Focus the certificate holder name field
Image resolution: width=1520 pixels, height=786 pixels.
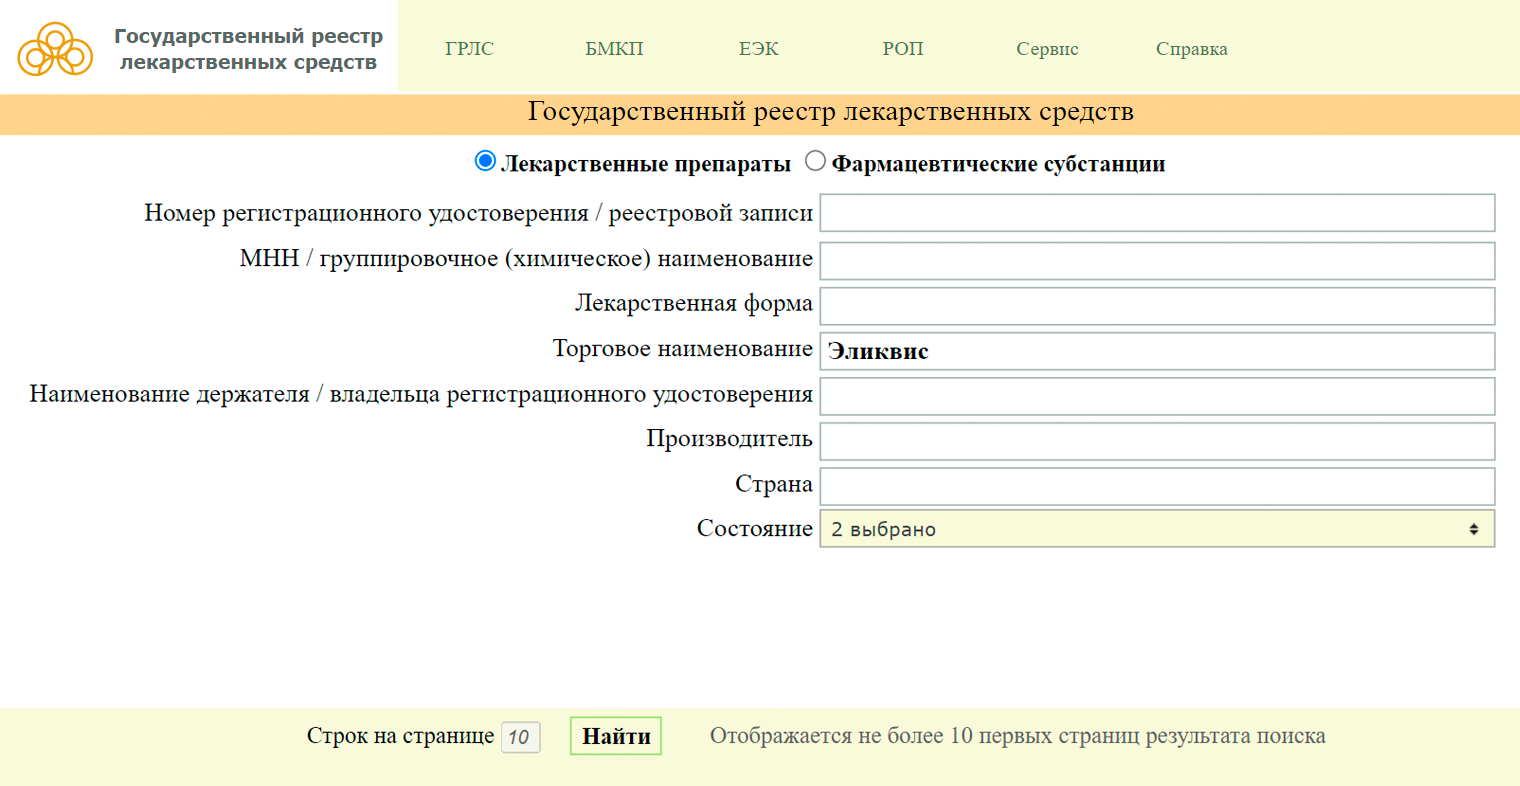1157,396
